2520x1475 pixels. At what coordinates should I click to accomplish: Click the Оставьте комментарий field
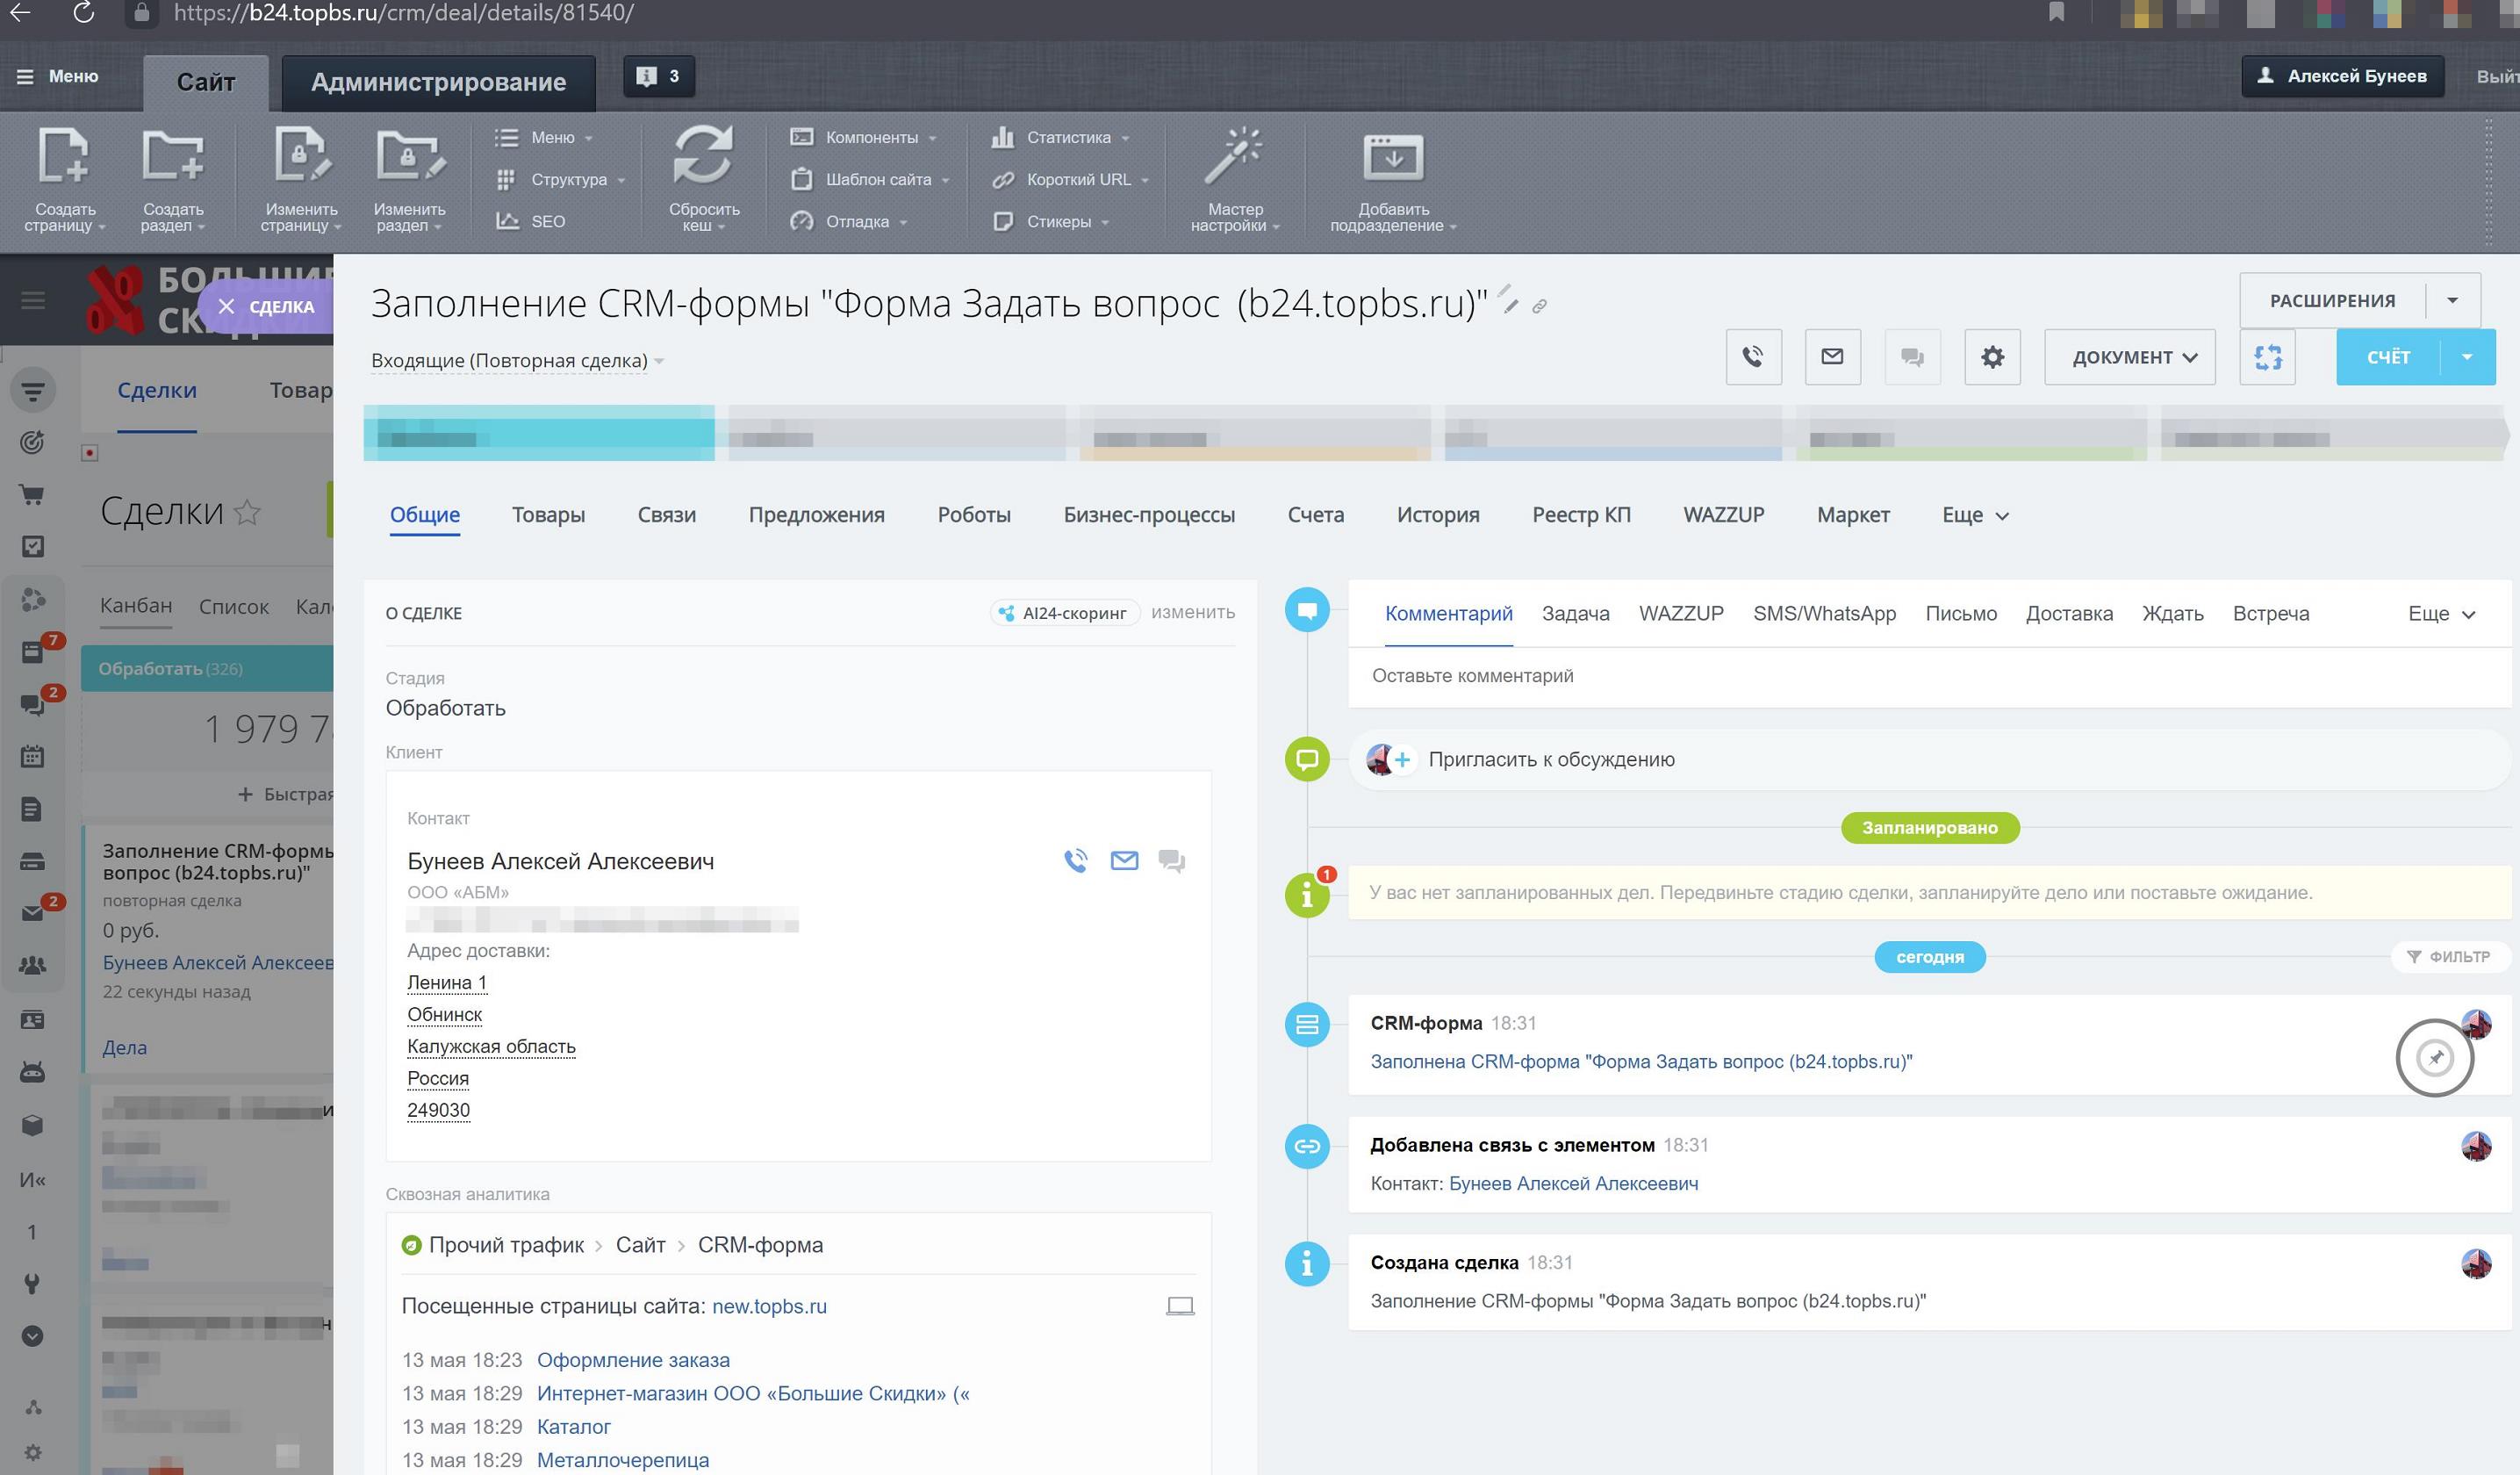[1475, 676]
